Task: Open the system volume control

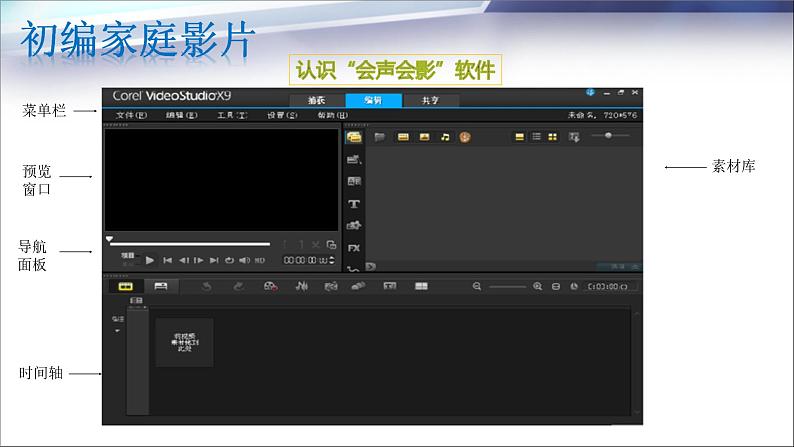Action: point(245,260)
